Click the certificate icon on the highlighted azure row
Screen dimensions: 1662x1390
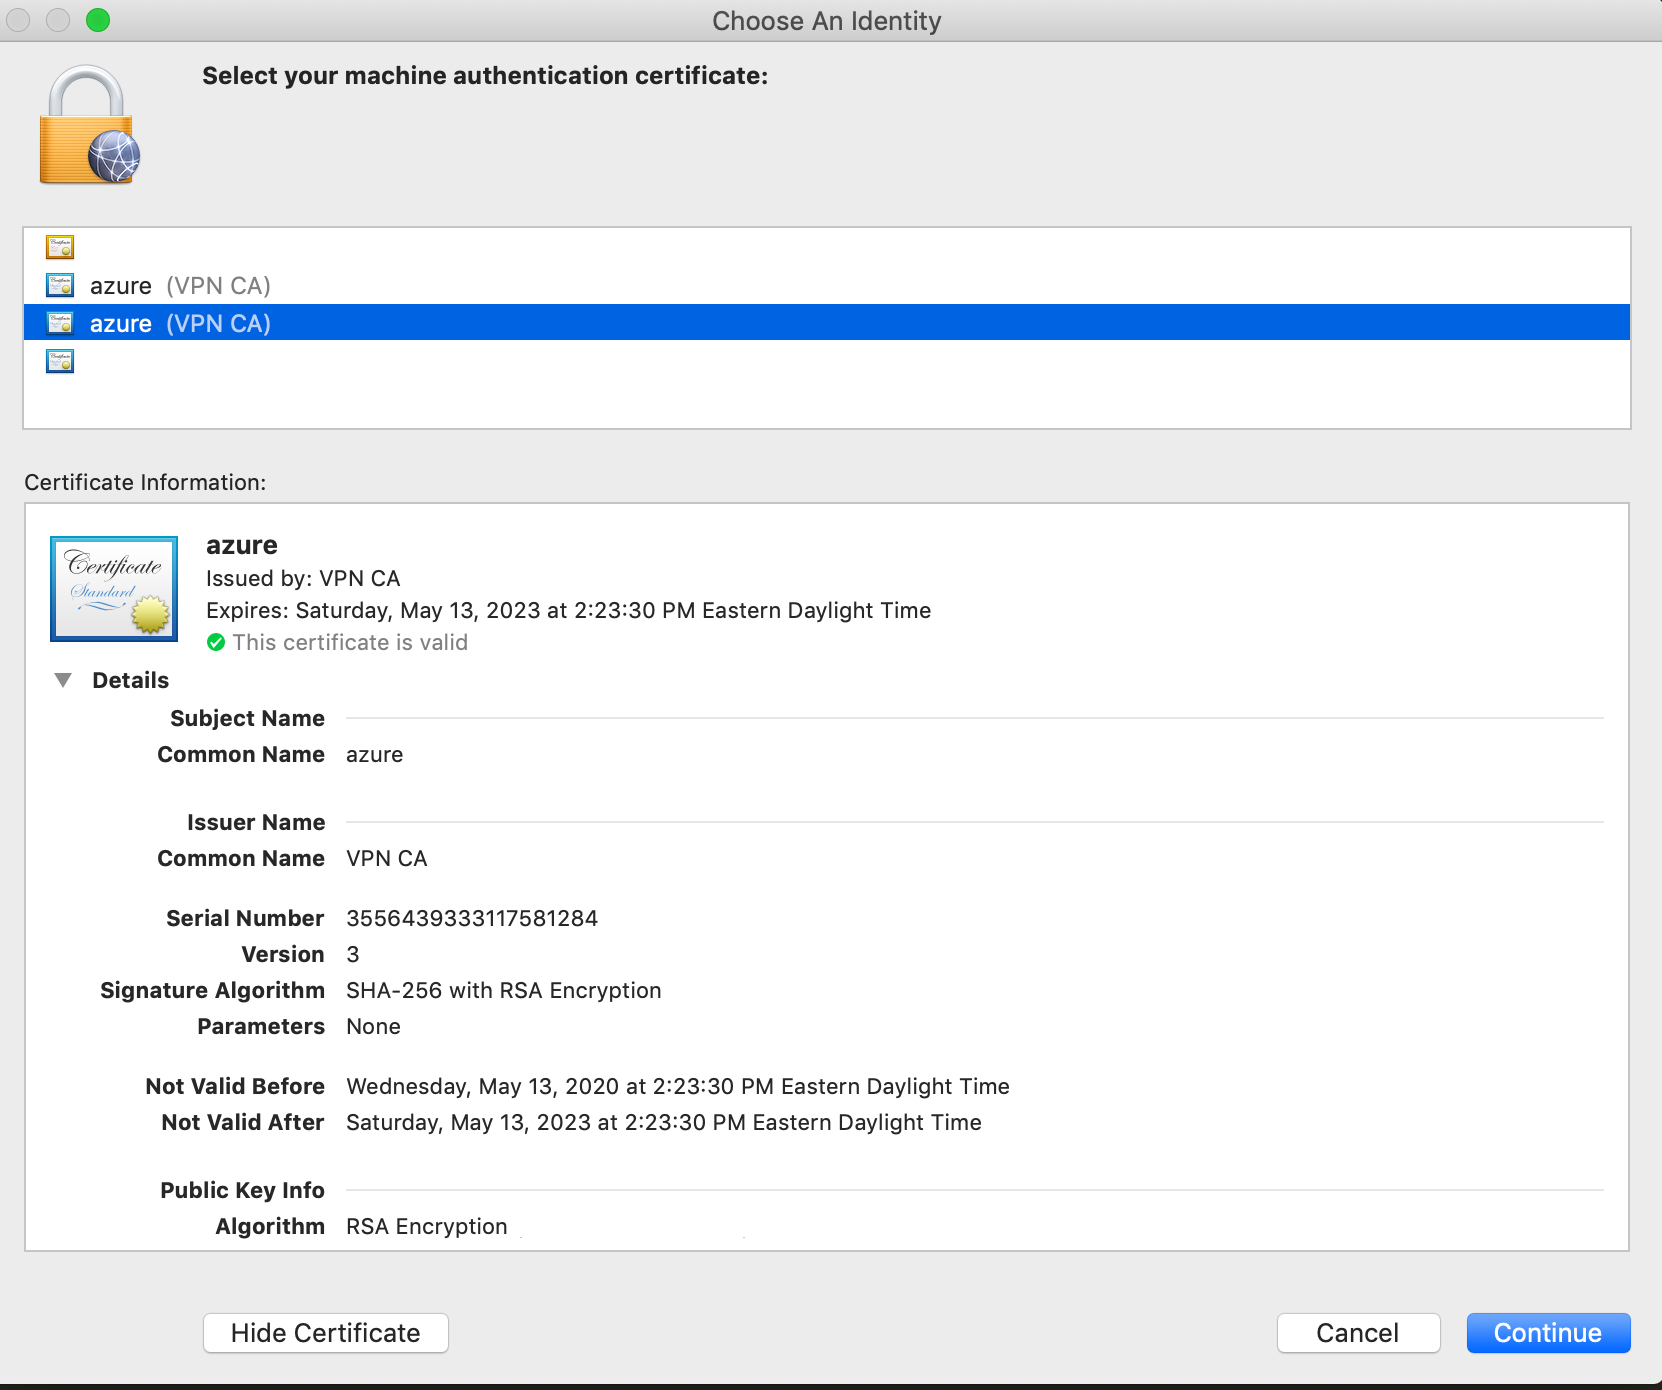coord(60,323)
